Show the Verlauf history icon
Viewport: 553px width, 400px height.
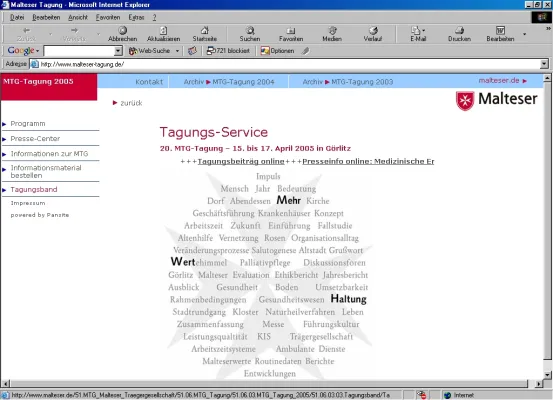373,31
